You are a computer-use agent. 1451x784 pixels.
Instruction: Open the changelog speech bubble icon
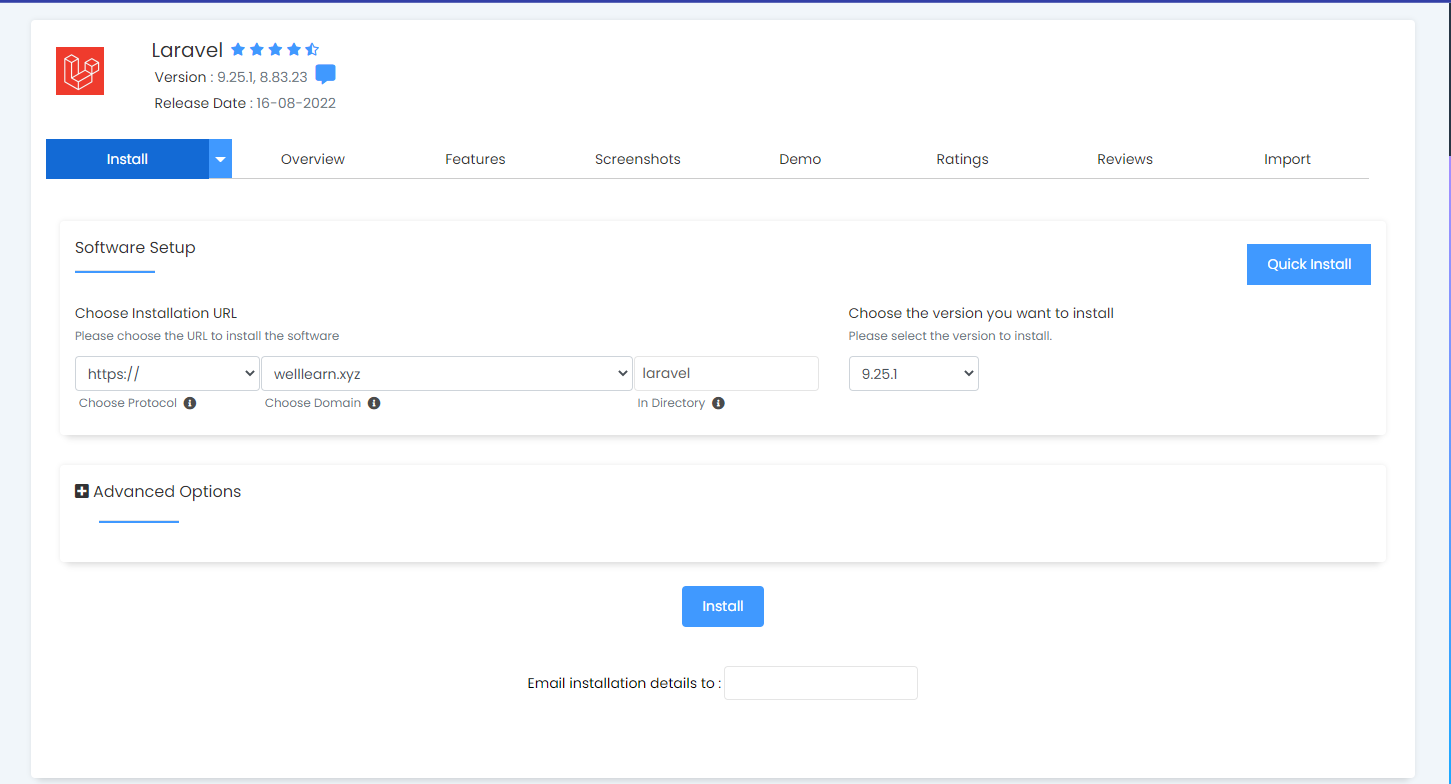[x=326, y=75]
